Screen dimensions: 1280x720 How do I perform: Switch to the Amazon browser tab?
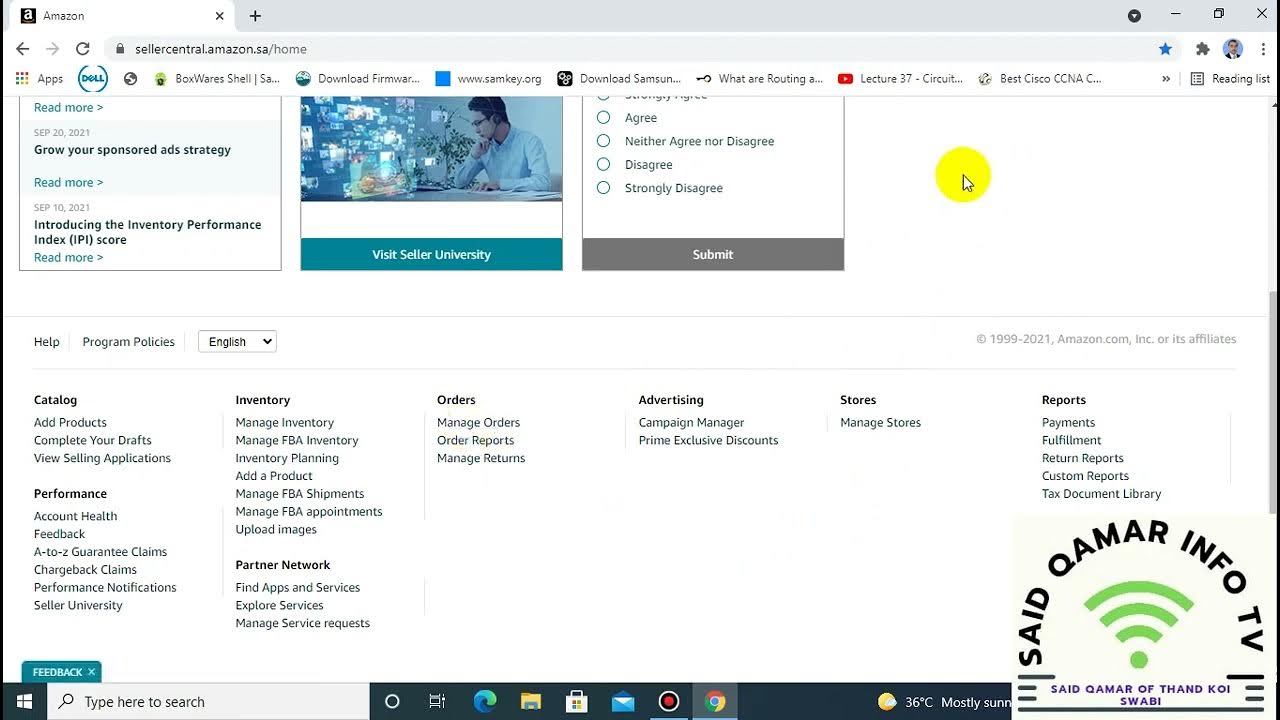(x=120, y=16)
